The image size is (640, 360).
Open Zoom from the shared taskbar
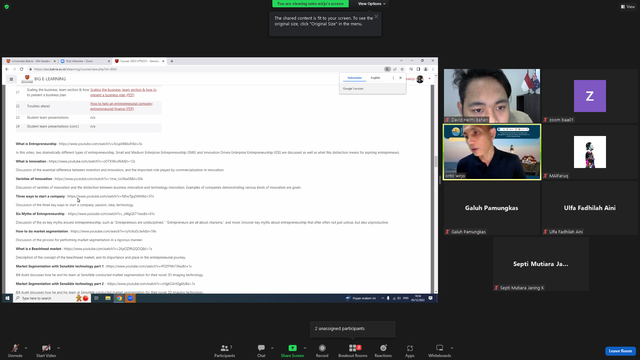coord(130,298)
